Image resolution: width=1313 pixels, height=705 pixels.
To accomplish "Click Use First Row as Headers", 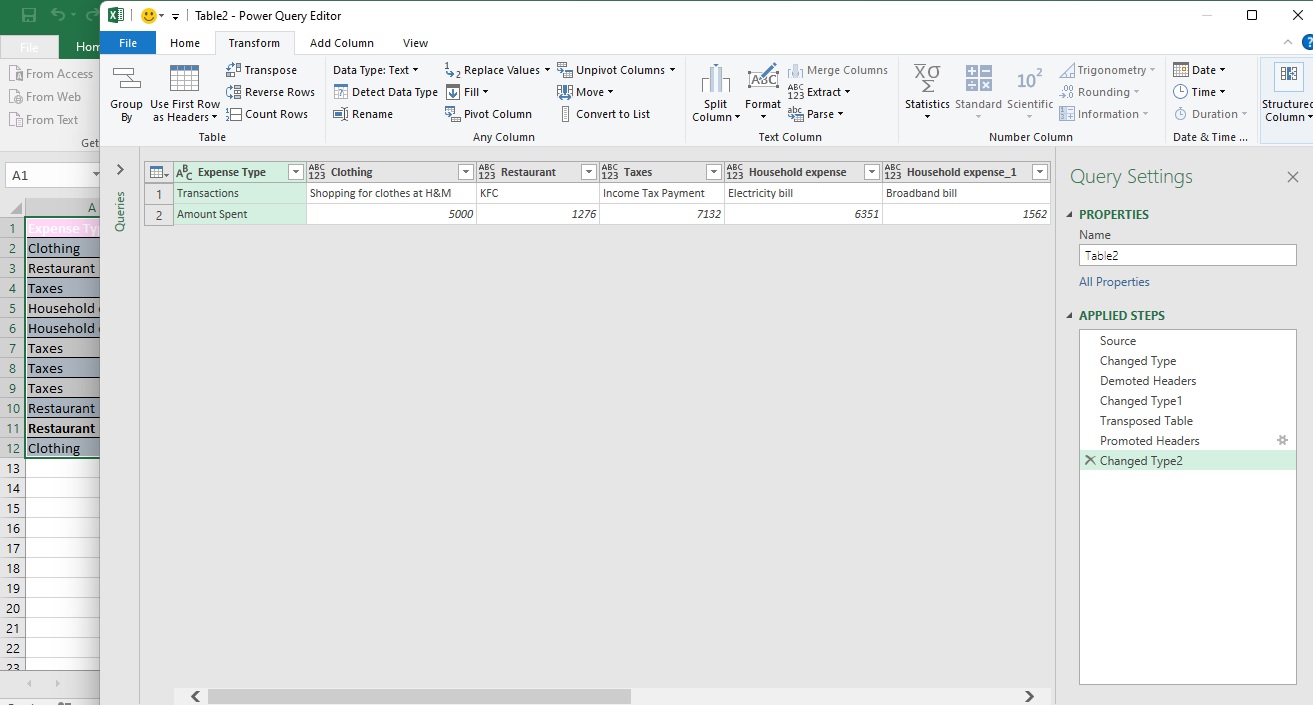I will (184, 92).
